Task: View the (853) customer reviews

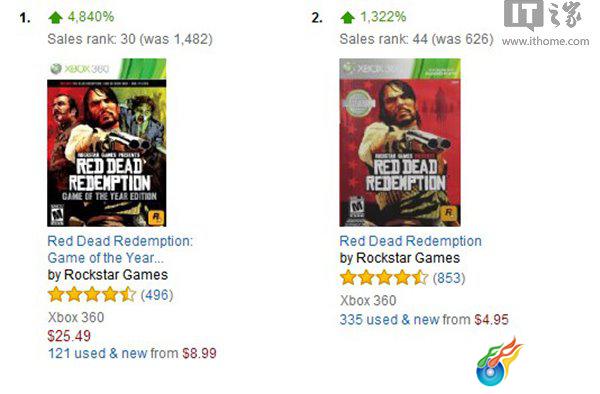Action: pos(449,278)
